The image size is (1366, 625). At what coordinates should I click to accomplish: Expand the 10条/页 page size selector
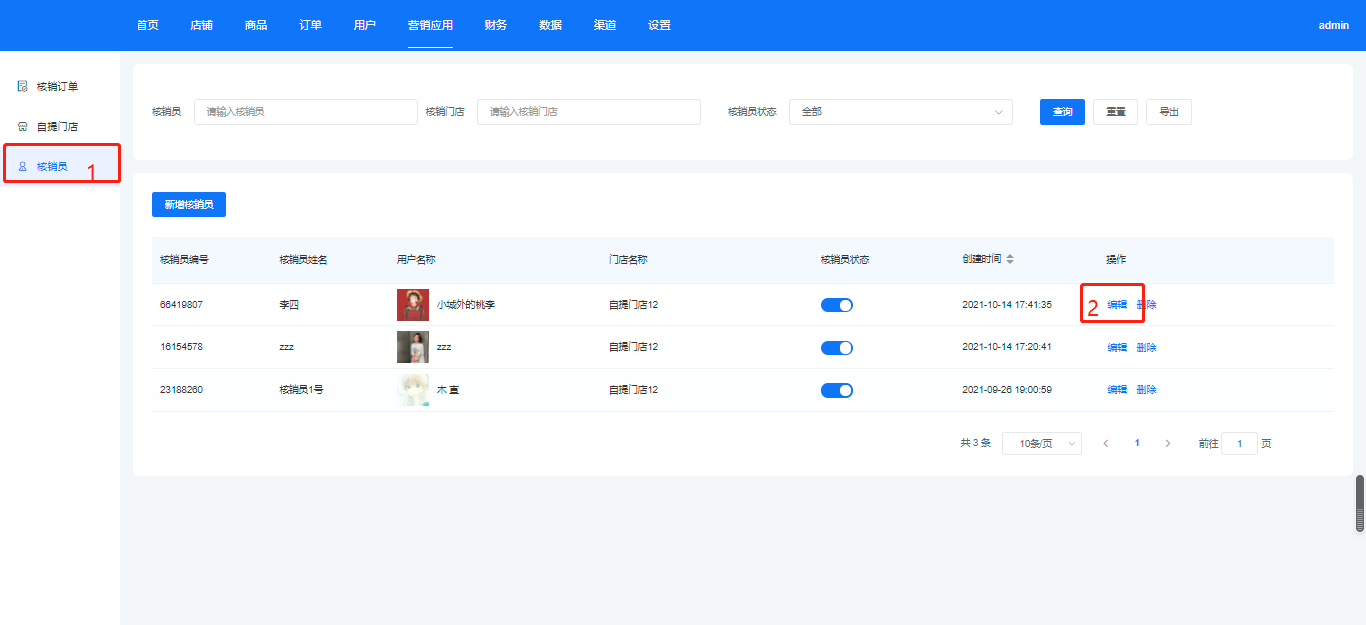[1041, 443]
